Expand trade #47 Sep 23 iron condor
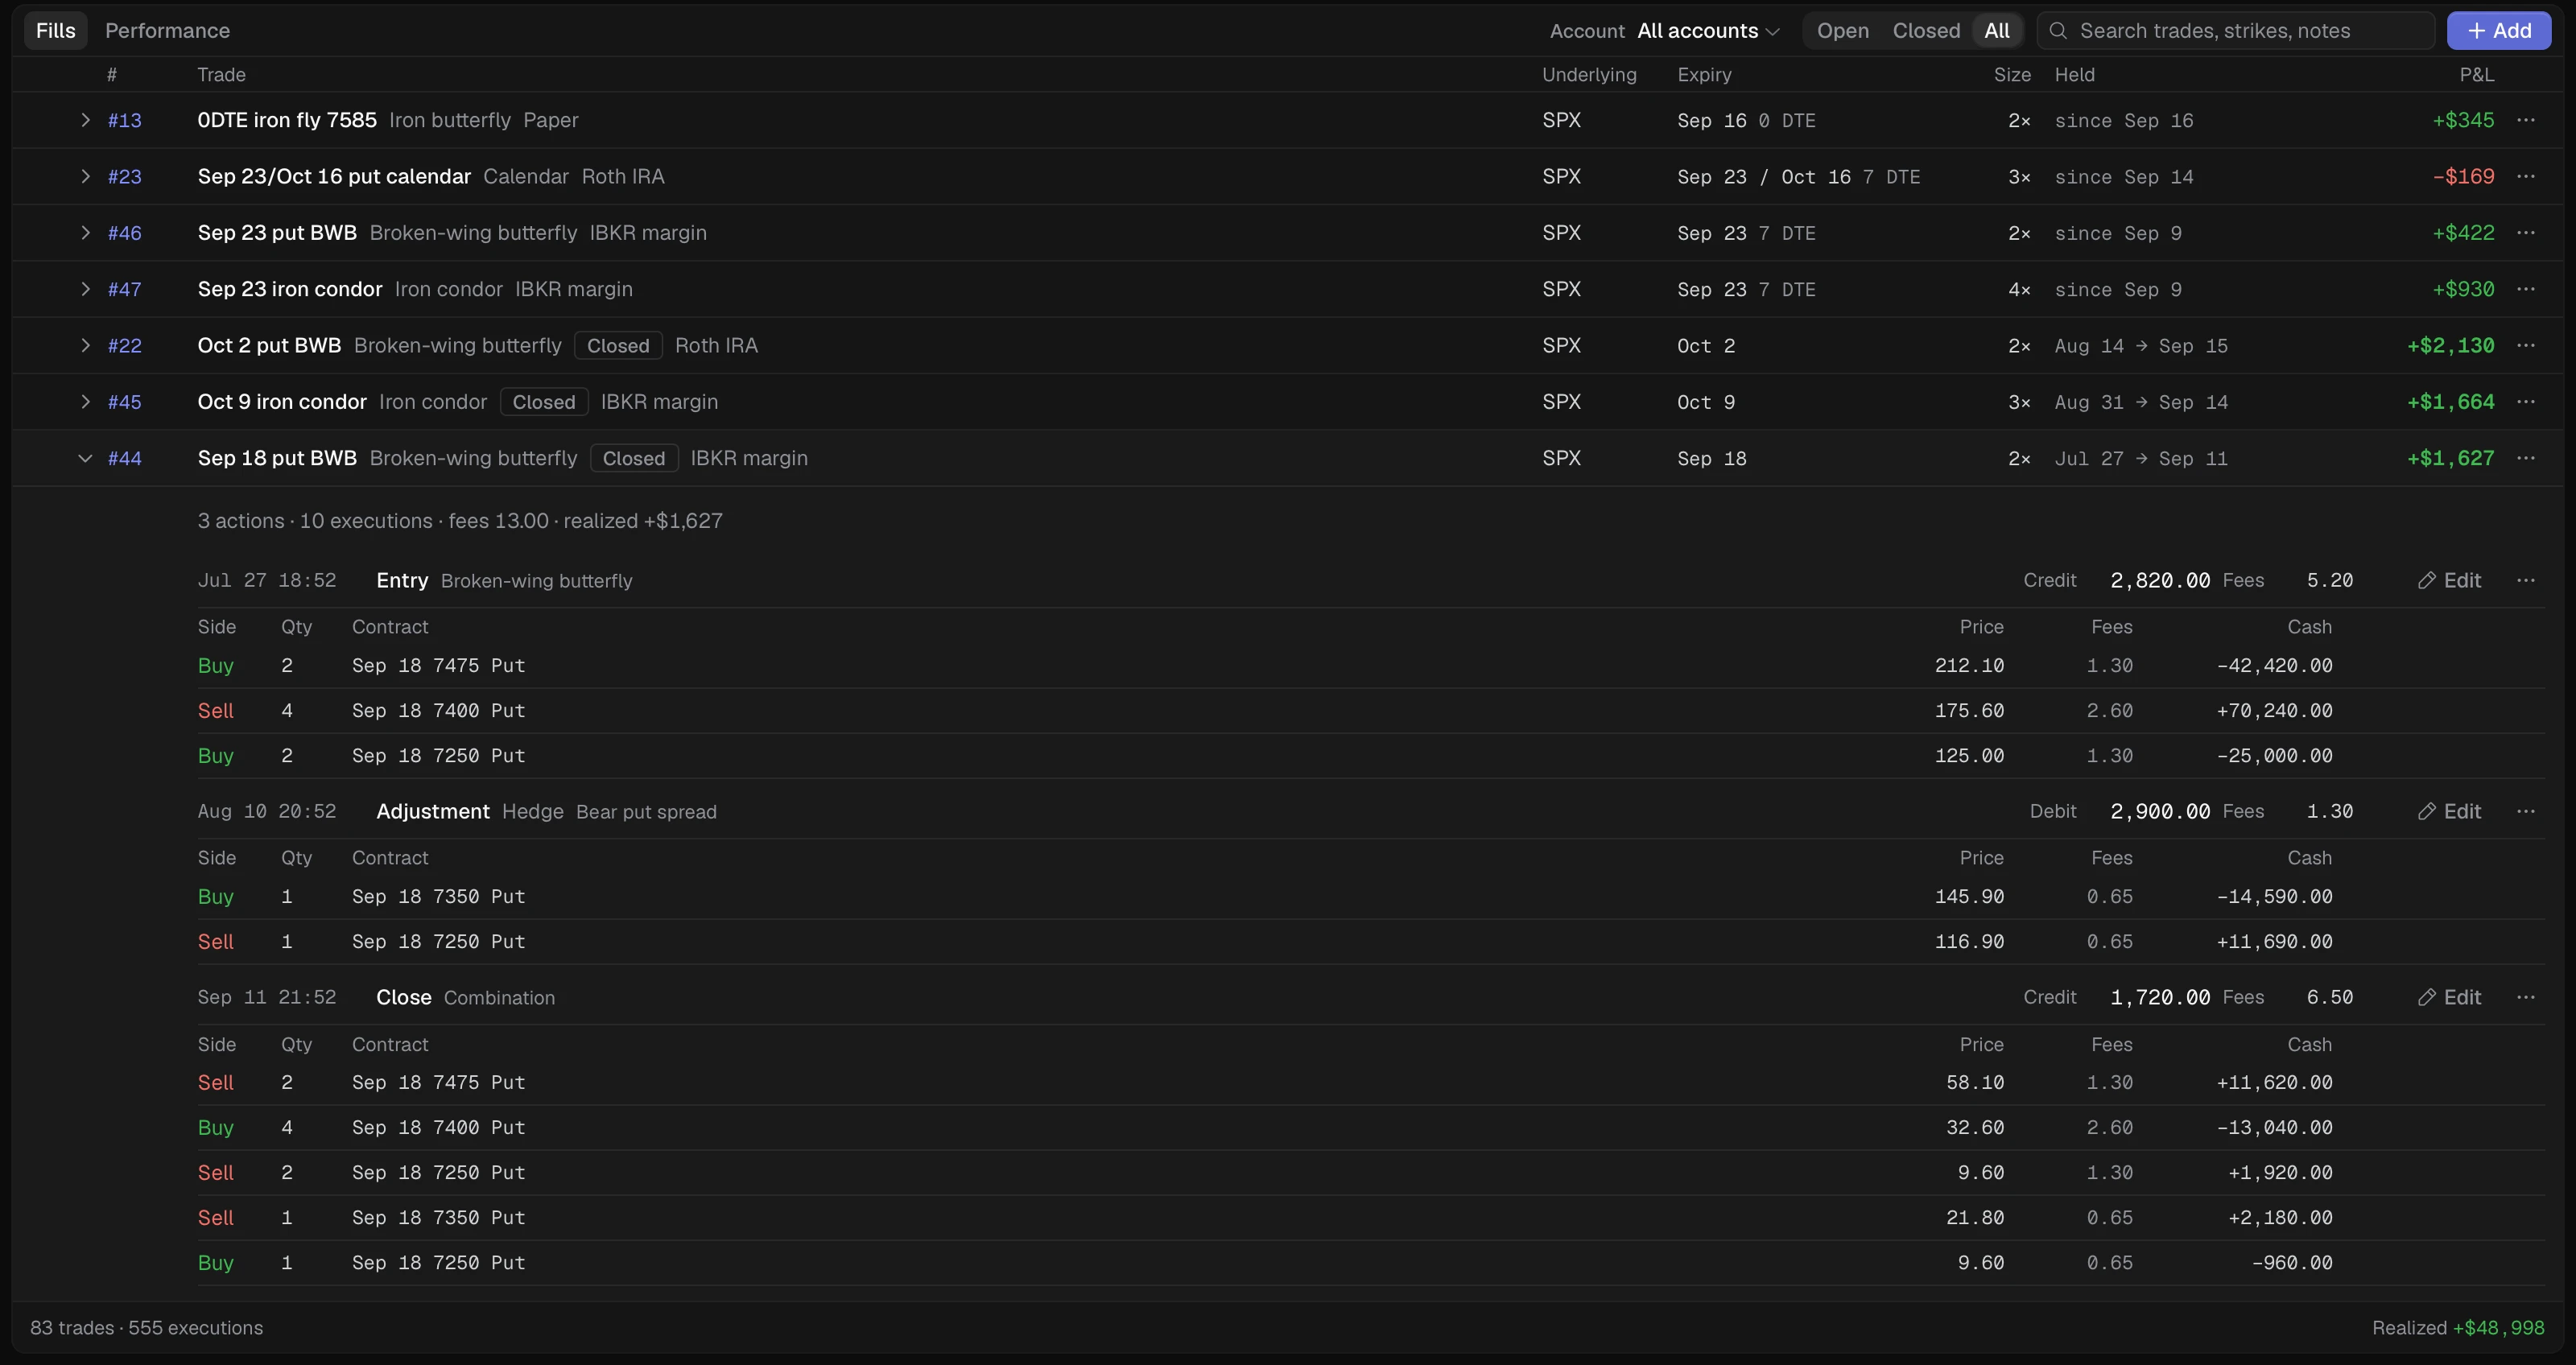The width and height of the screenshot is (2576, 1365). (x=85, y=289)
